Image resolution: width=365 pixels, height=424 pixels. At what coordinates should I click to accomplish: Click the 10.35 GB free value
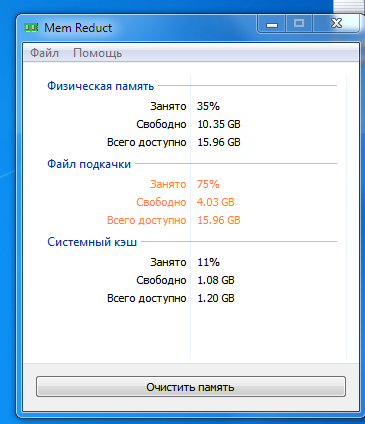click(x=219, y=124)
